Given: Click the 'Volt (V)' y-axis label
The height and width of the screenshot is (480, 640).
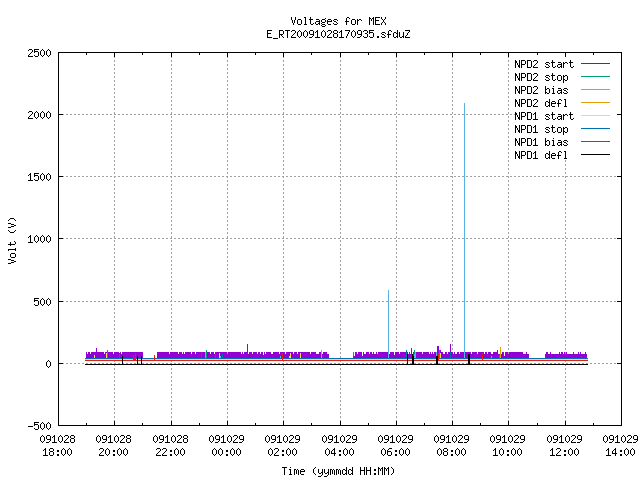Looking at the screenshot, I should pos(12,240).
